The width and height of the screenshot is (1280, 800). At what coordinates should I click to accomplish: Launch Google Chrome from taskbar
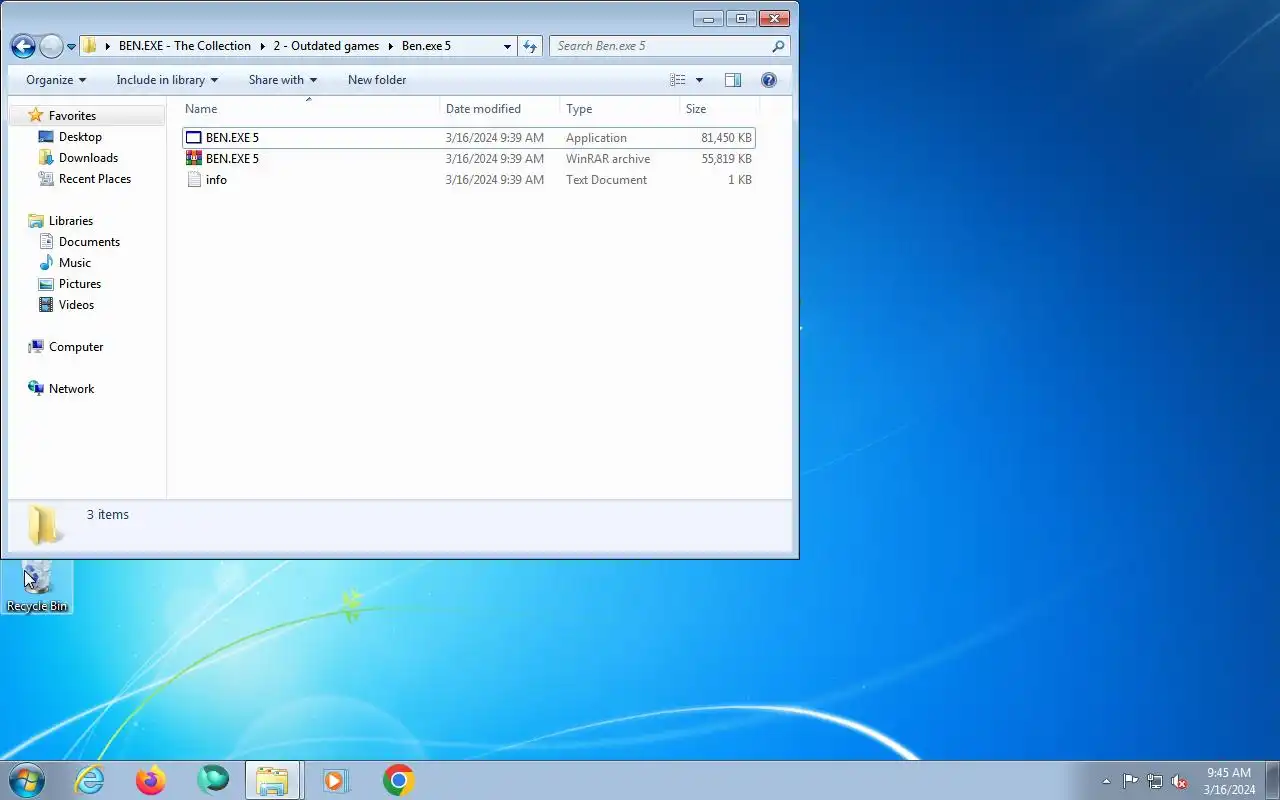(x=398, y=780)
